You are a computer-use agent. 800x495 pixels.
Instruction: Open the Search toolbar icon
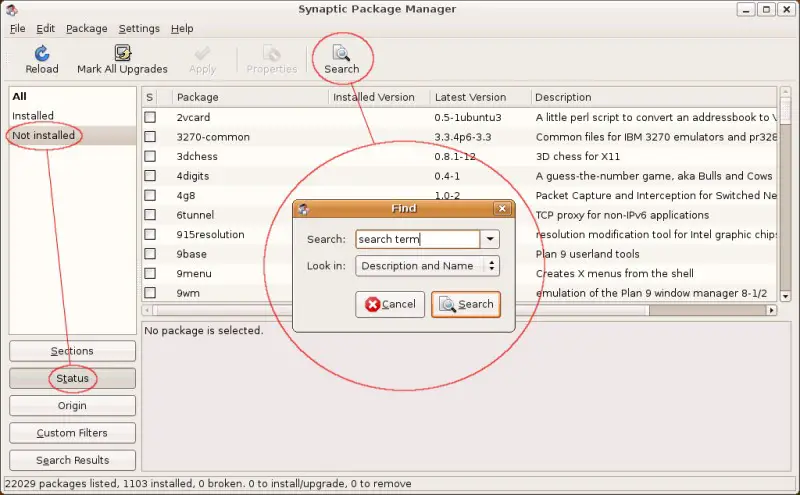(x=341, y=53)
